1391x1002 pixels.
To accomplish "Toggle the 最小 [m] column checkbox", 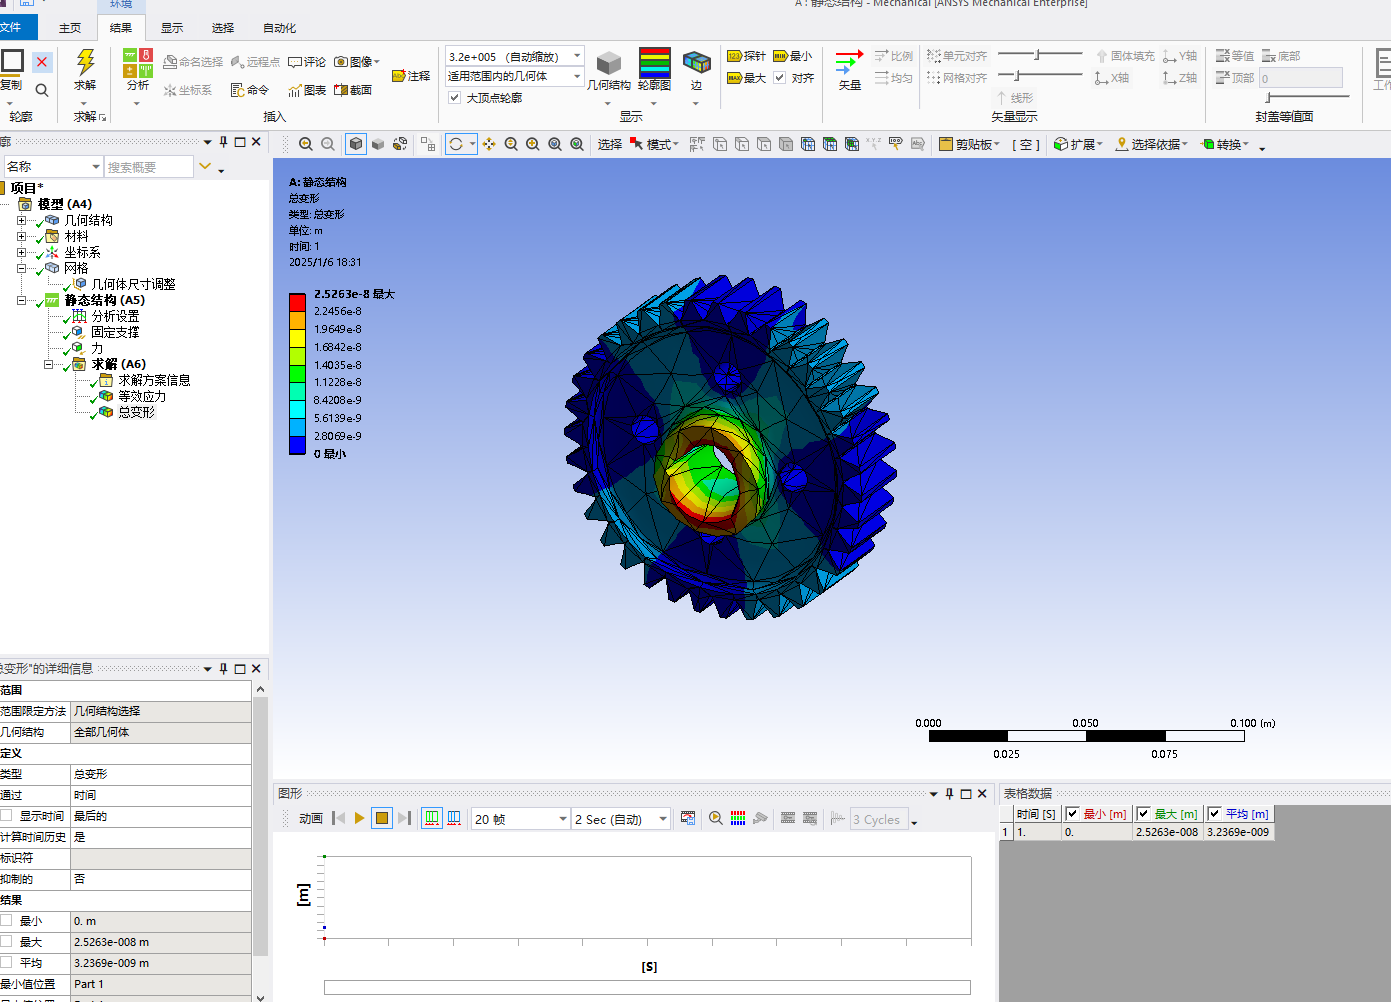I will (1072, 813).
